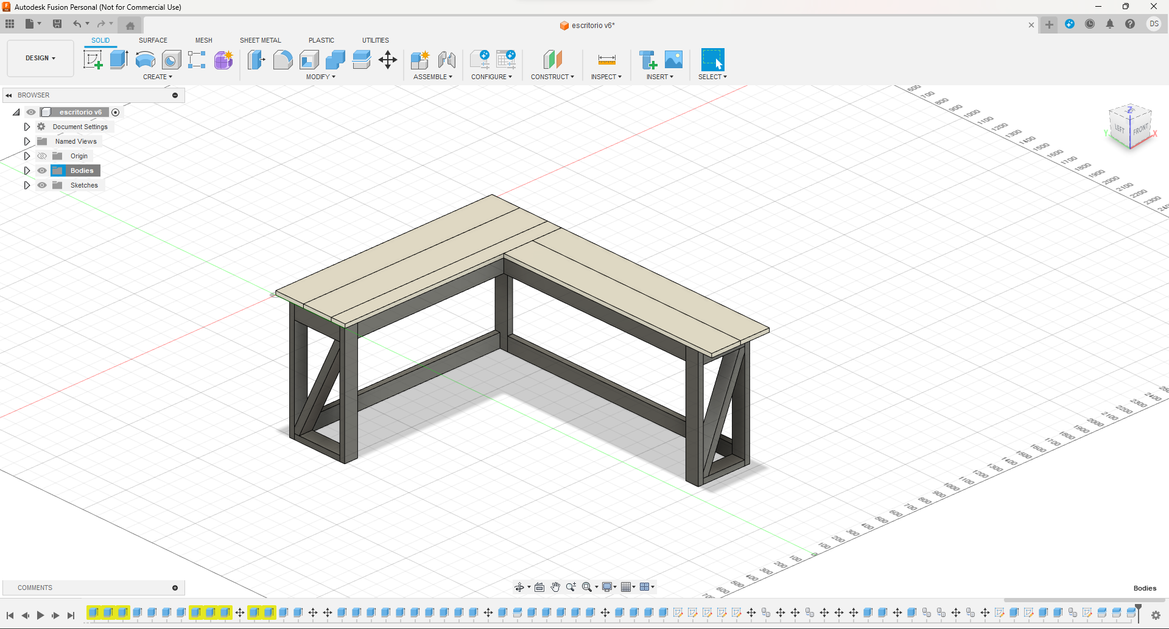Expand the Named Views node
1169x629 pixels.
(x=27, y=141)
